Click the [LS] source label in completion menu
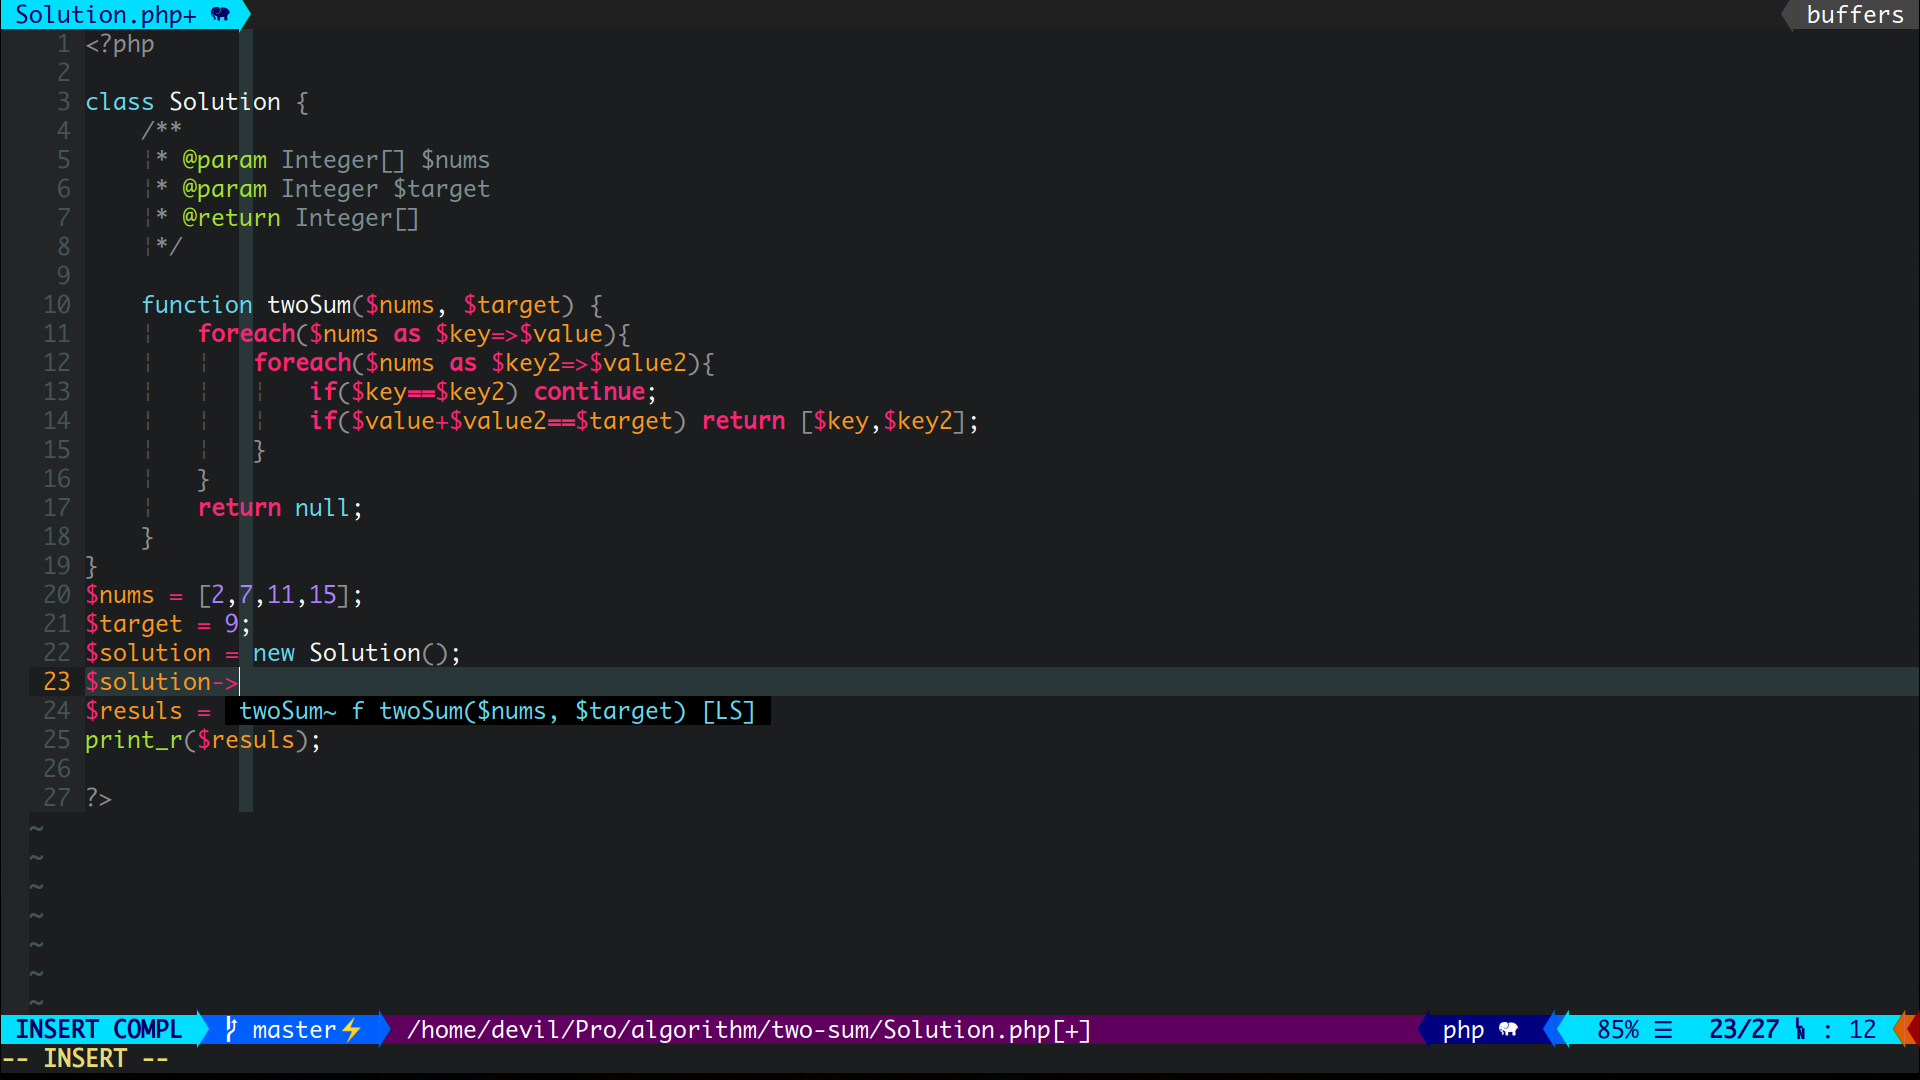The image size is (1920, 1080). (x=728, y=711)
